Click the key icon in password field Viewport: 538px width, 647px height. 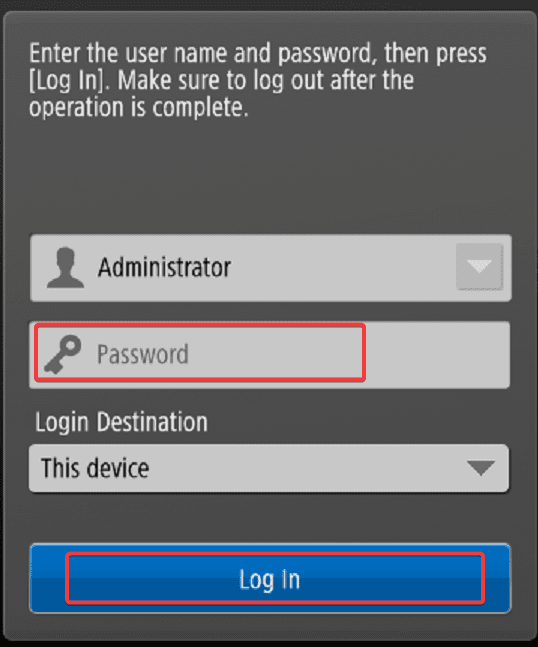click(63, 354)
